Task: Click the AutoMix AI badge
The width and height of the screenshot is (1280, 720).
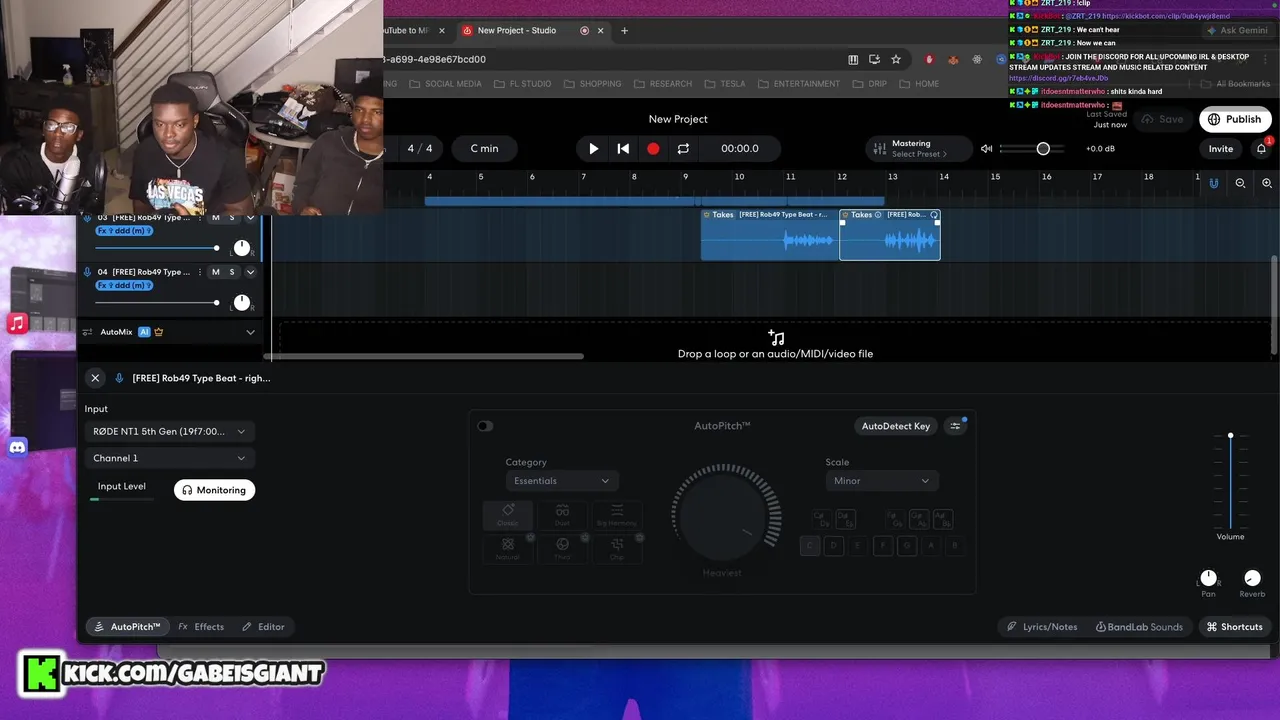Action: point(144,332)
